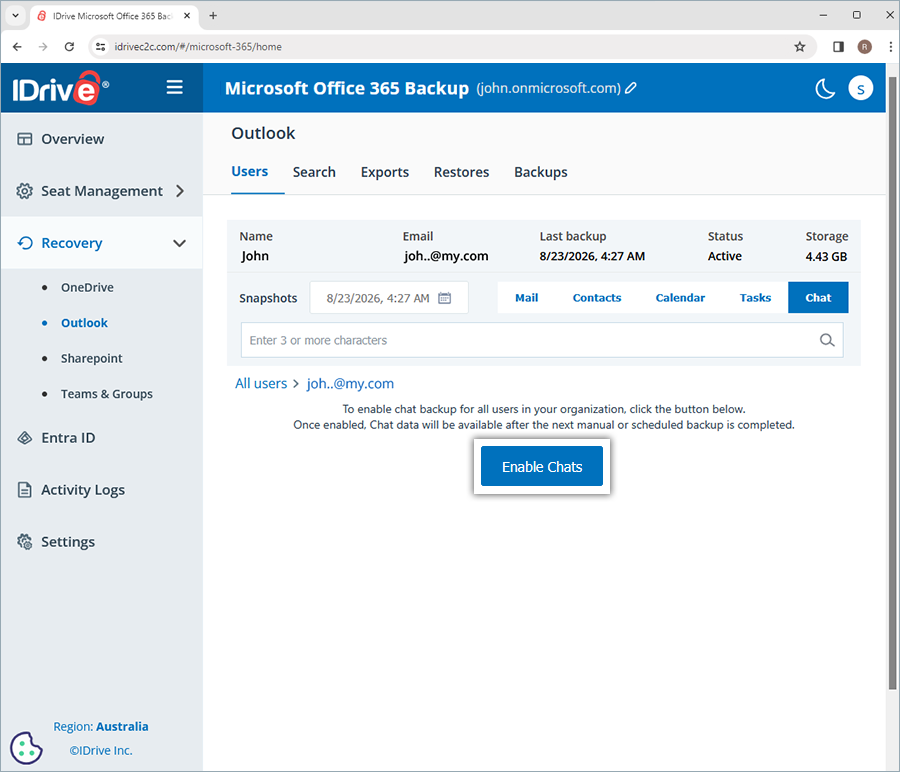The height and width of the screenshot is (772, 900).
Task: Click the last backup time 8/23/2026, 4:27 AM
Action: coord(592,256)
